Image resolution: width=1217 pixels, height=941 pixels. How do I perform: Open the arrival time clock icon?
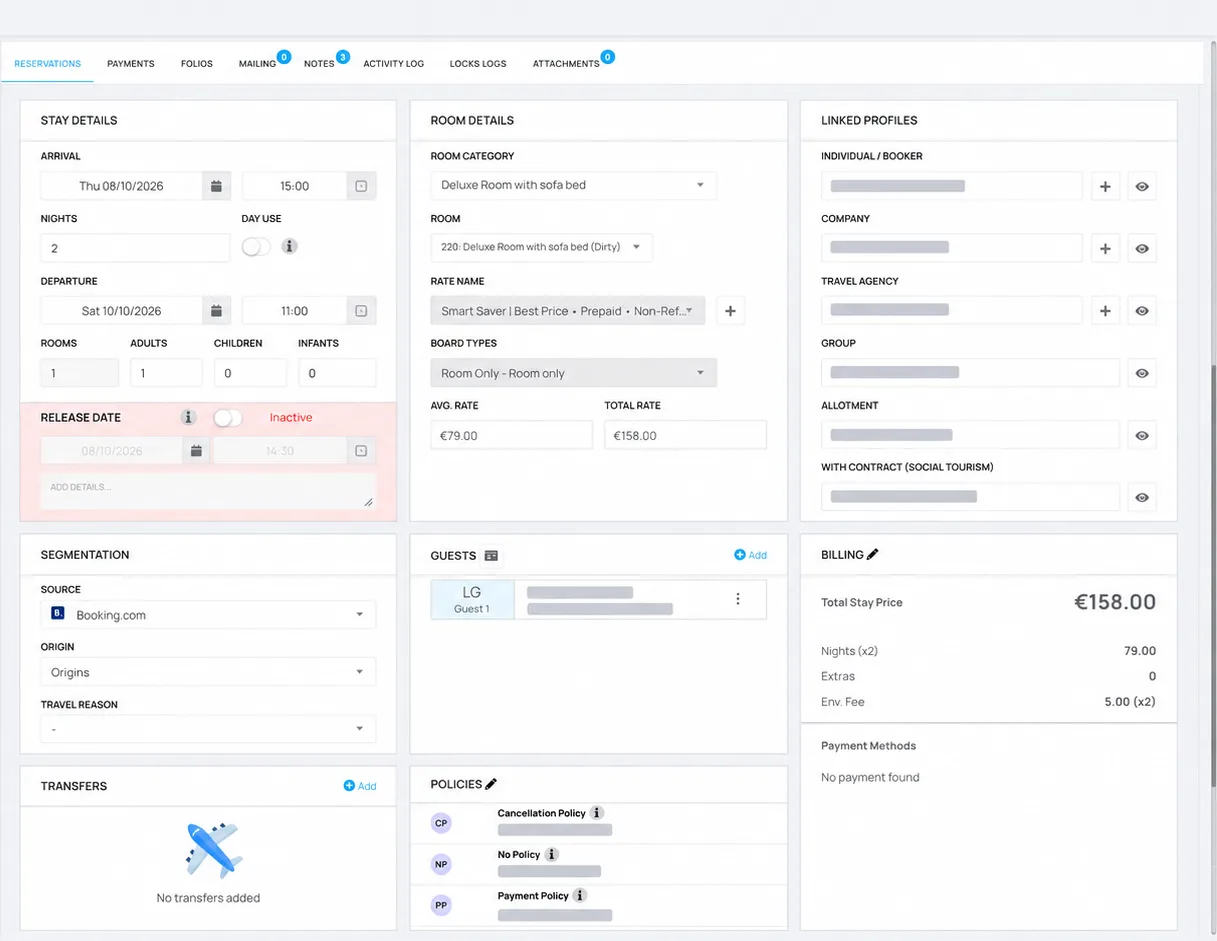[361, 186]
